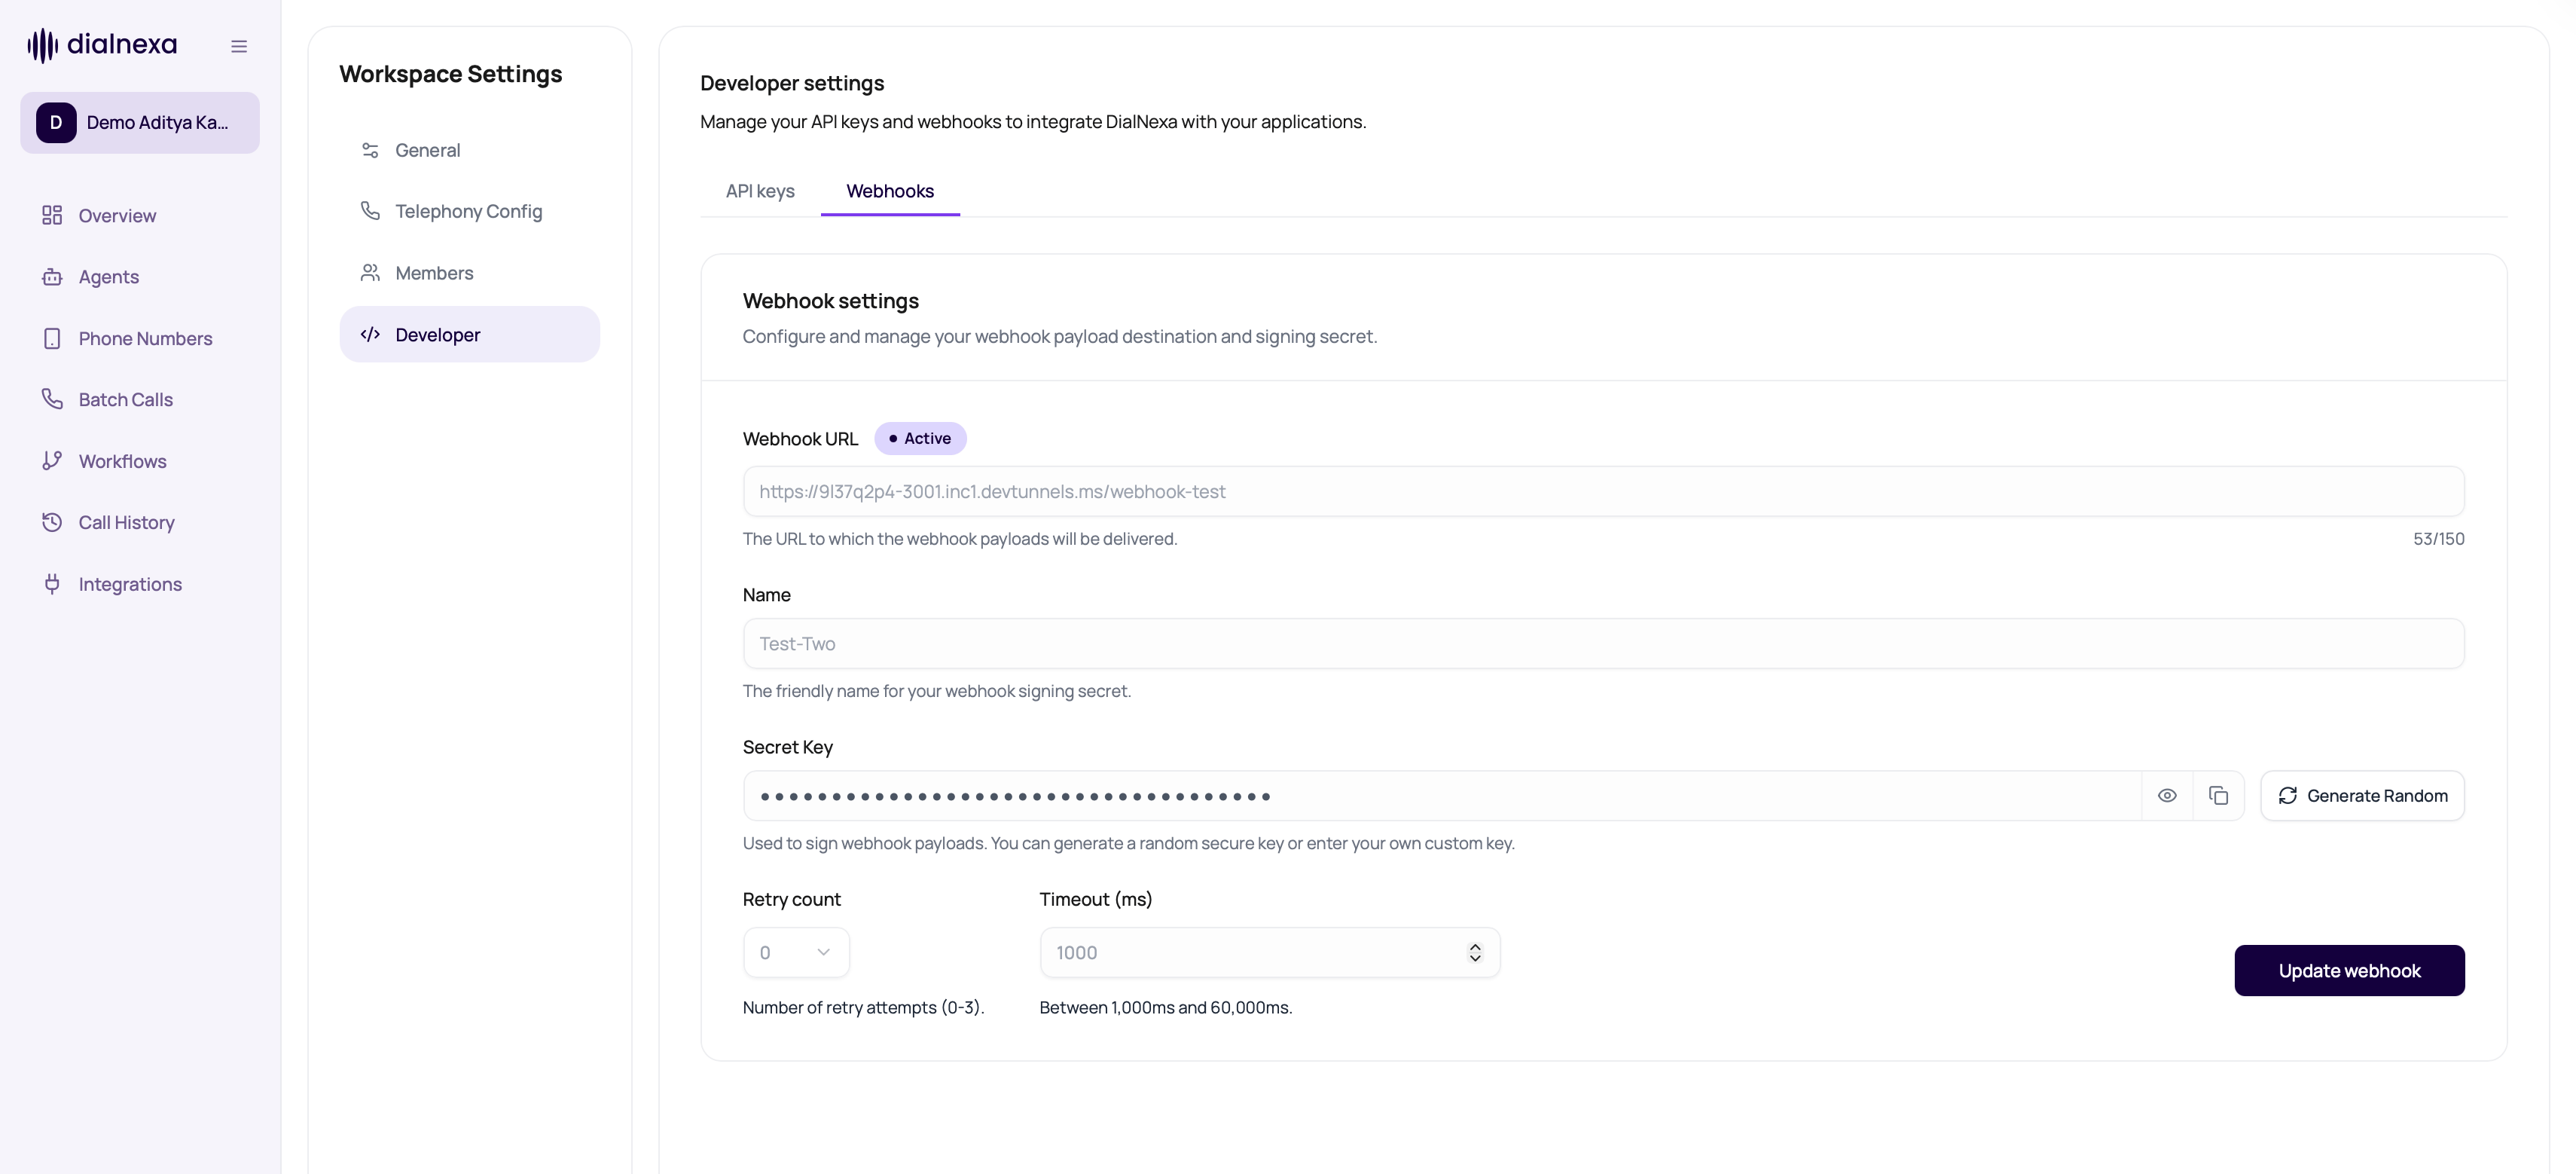Viewport: 2576px width, 1174px height.
Task: Open Telephony Config settings
Action: click(x=469, y=211)
